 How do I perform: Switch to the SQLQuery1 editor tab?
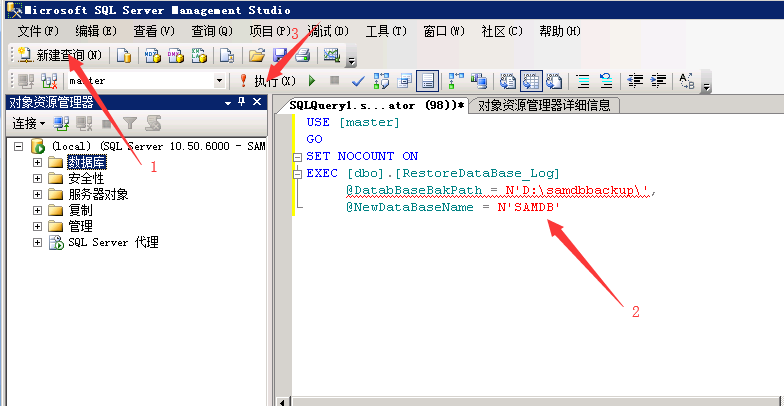376,106
